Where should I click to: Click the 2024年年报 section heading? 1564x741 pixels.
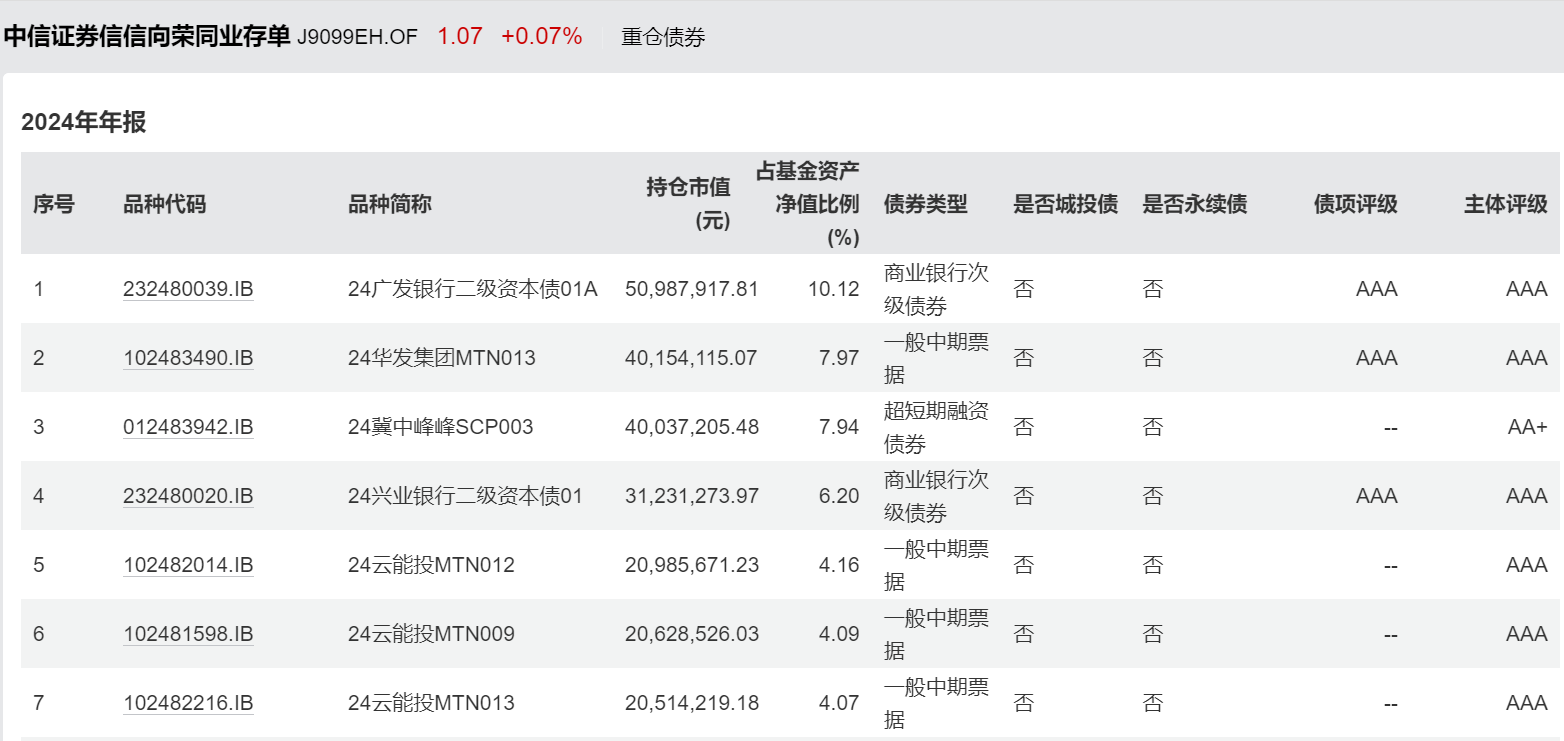84,123
